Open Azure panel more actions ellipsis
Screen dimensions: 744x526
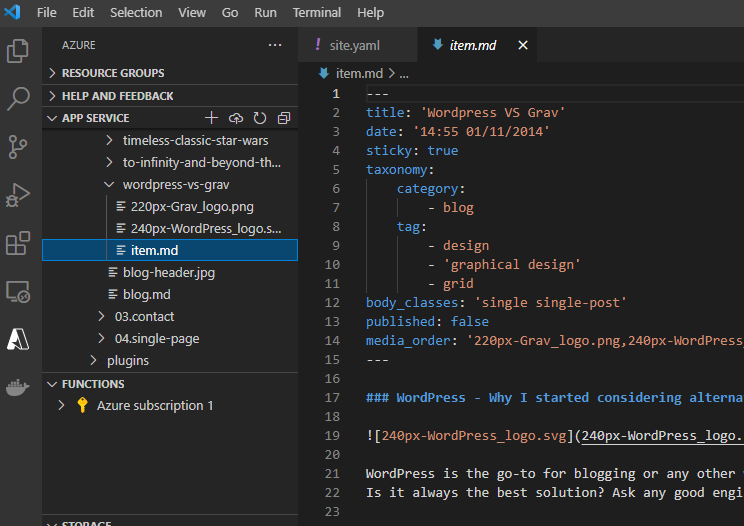tap(275, 45)
